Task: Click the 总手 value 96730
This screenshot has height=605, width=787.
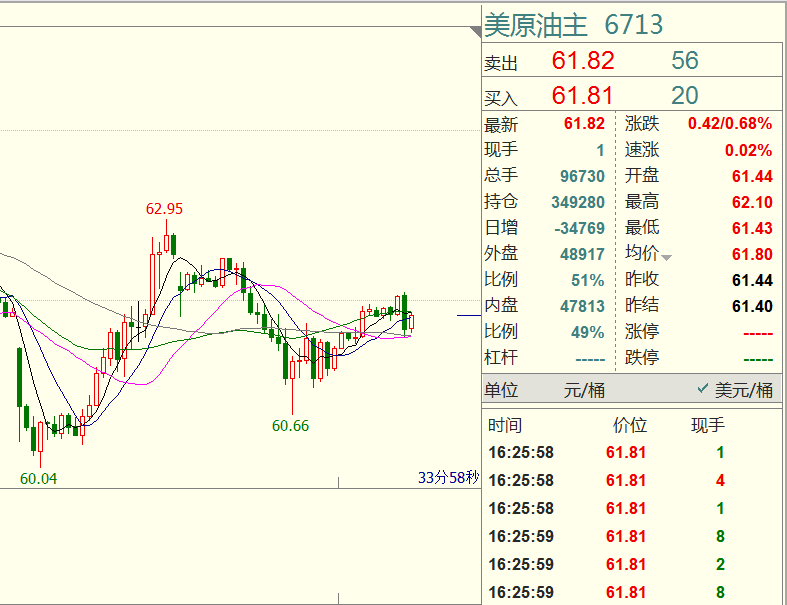Action: pos(582,176)
